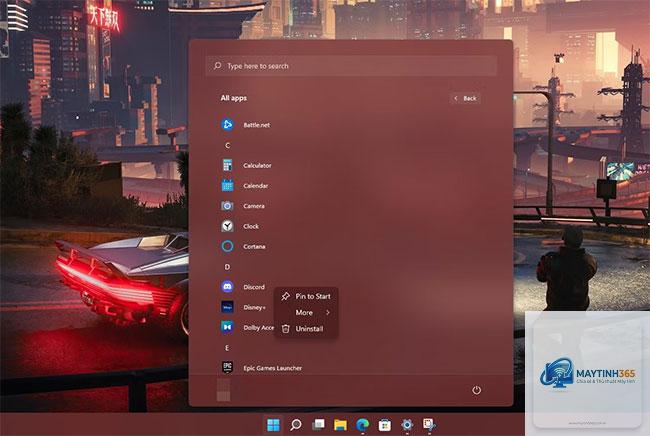Click the search magnifier in search box
This screenshot has height=436, width=650.
coord(218,65)
